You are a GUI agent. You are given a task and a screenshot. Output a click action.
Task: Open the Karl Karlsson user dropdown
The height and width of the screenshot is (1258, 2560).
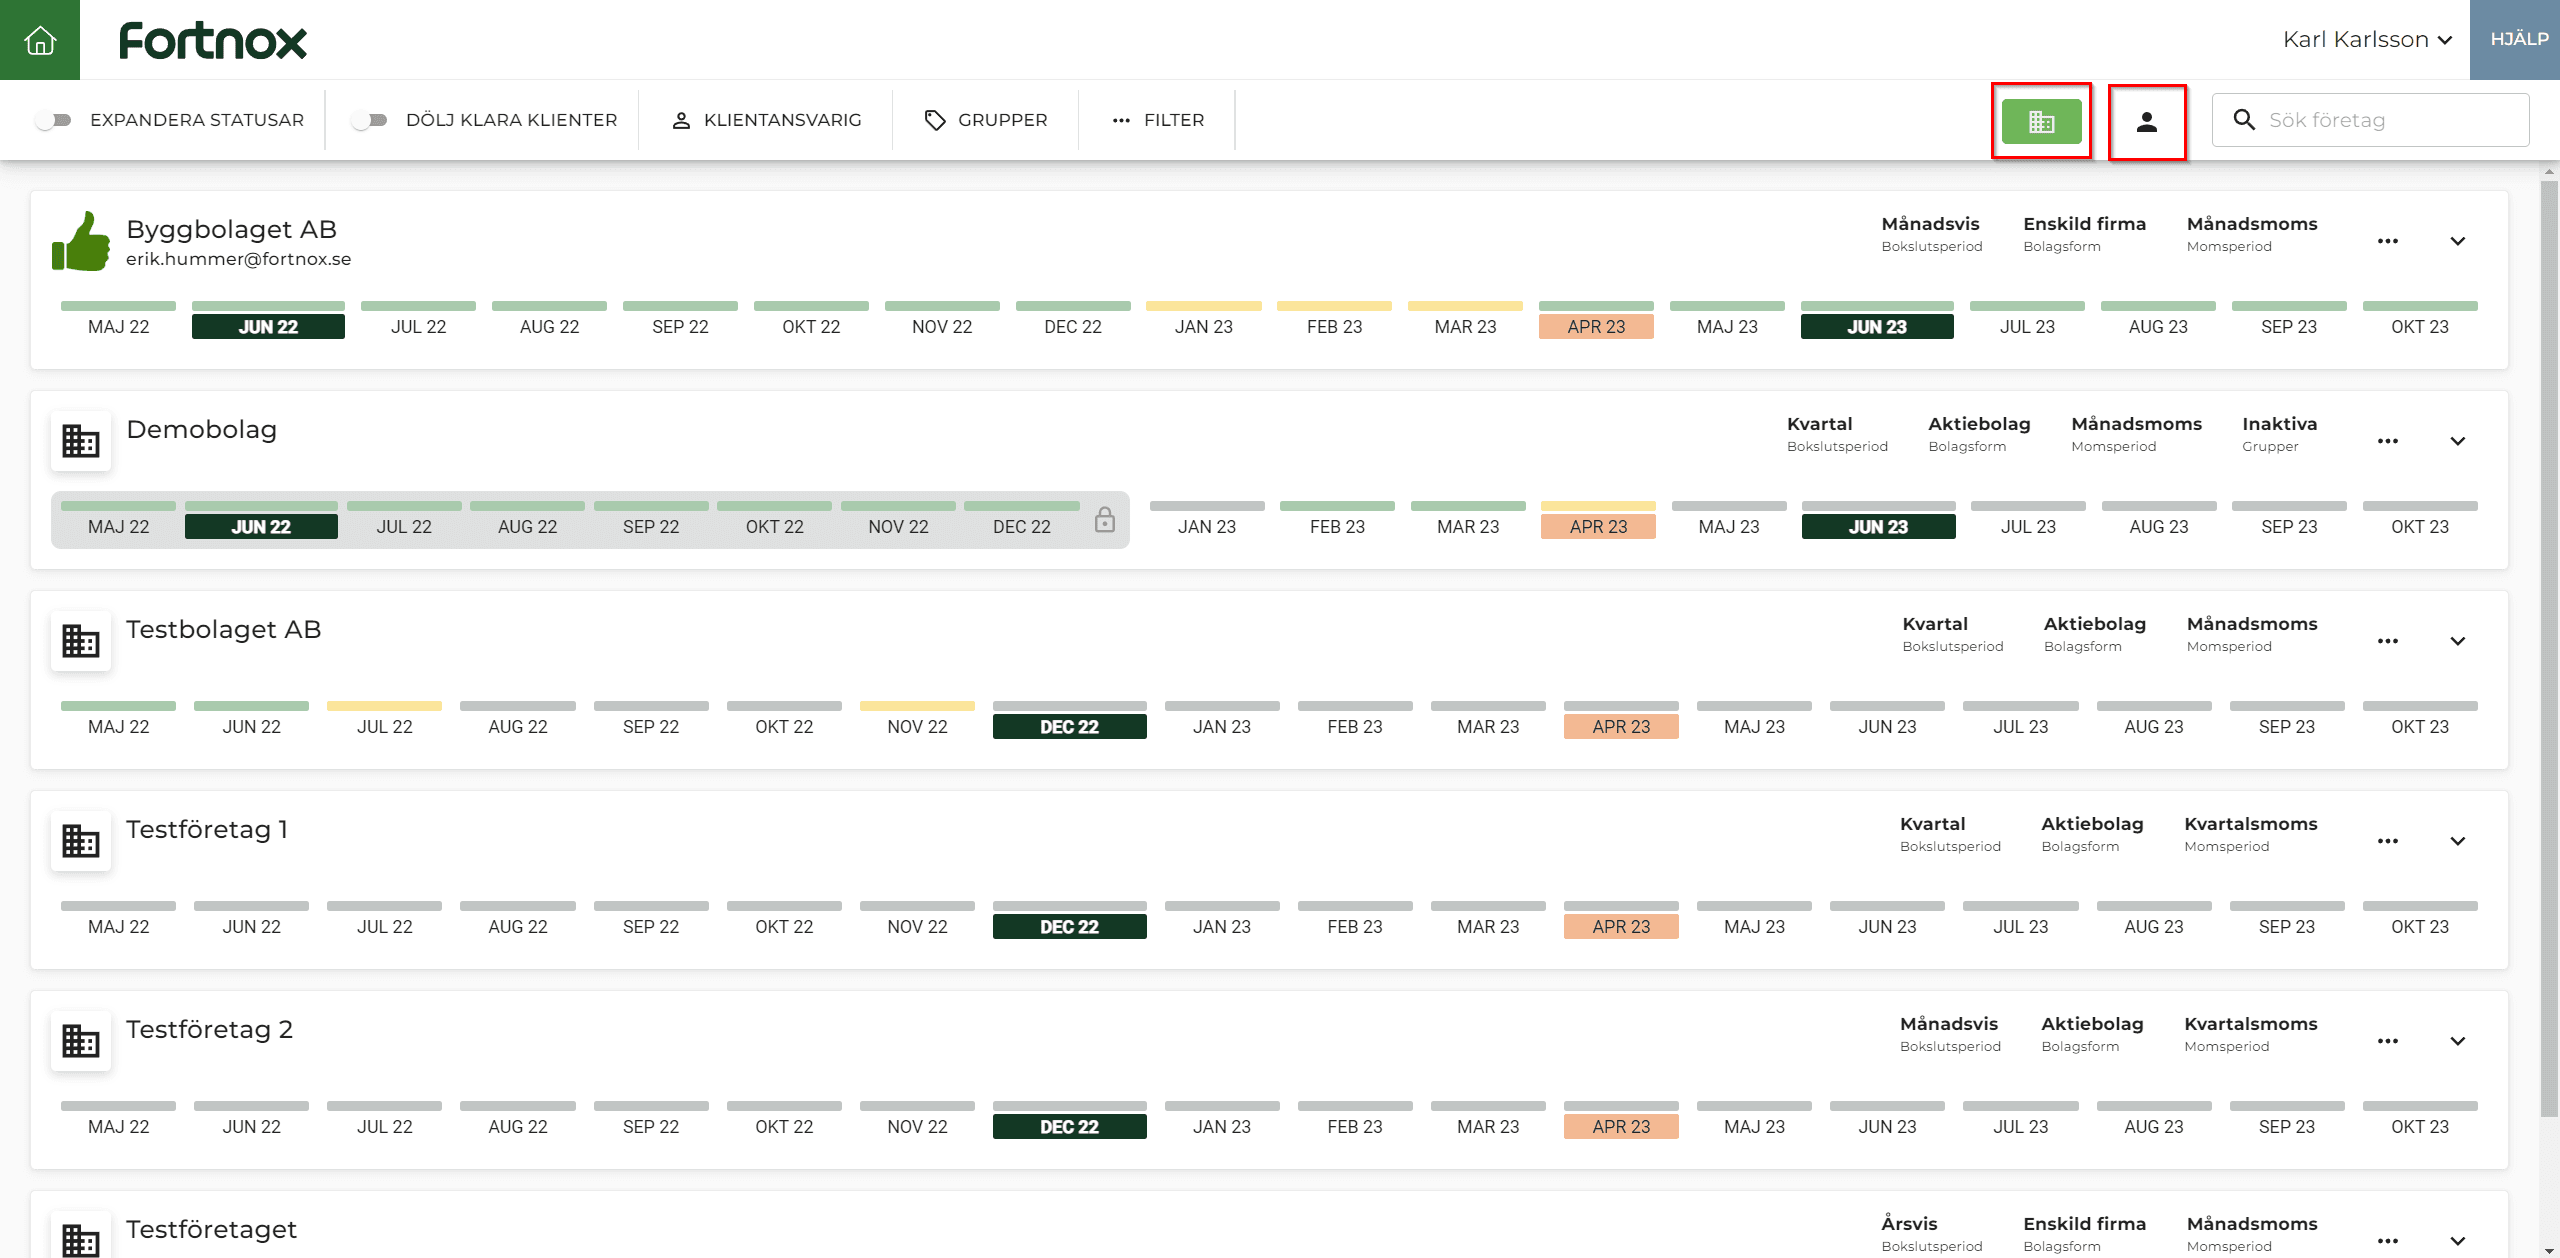click(x=2368, y=40)
